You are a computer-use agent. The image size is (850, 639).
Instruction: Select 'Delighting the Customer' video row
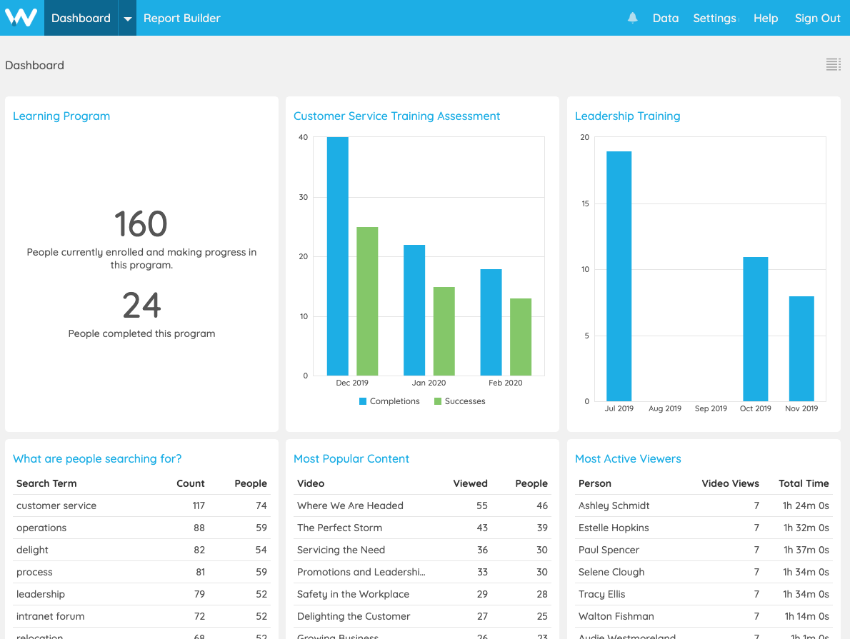(422, 616)
